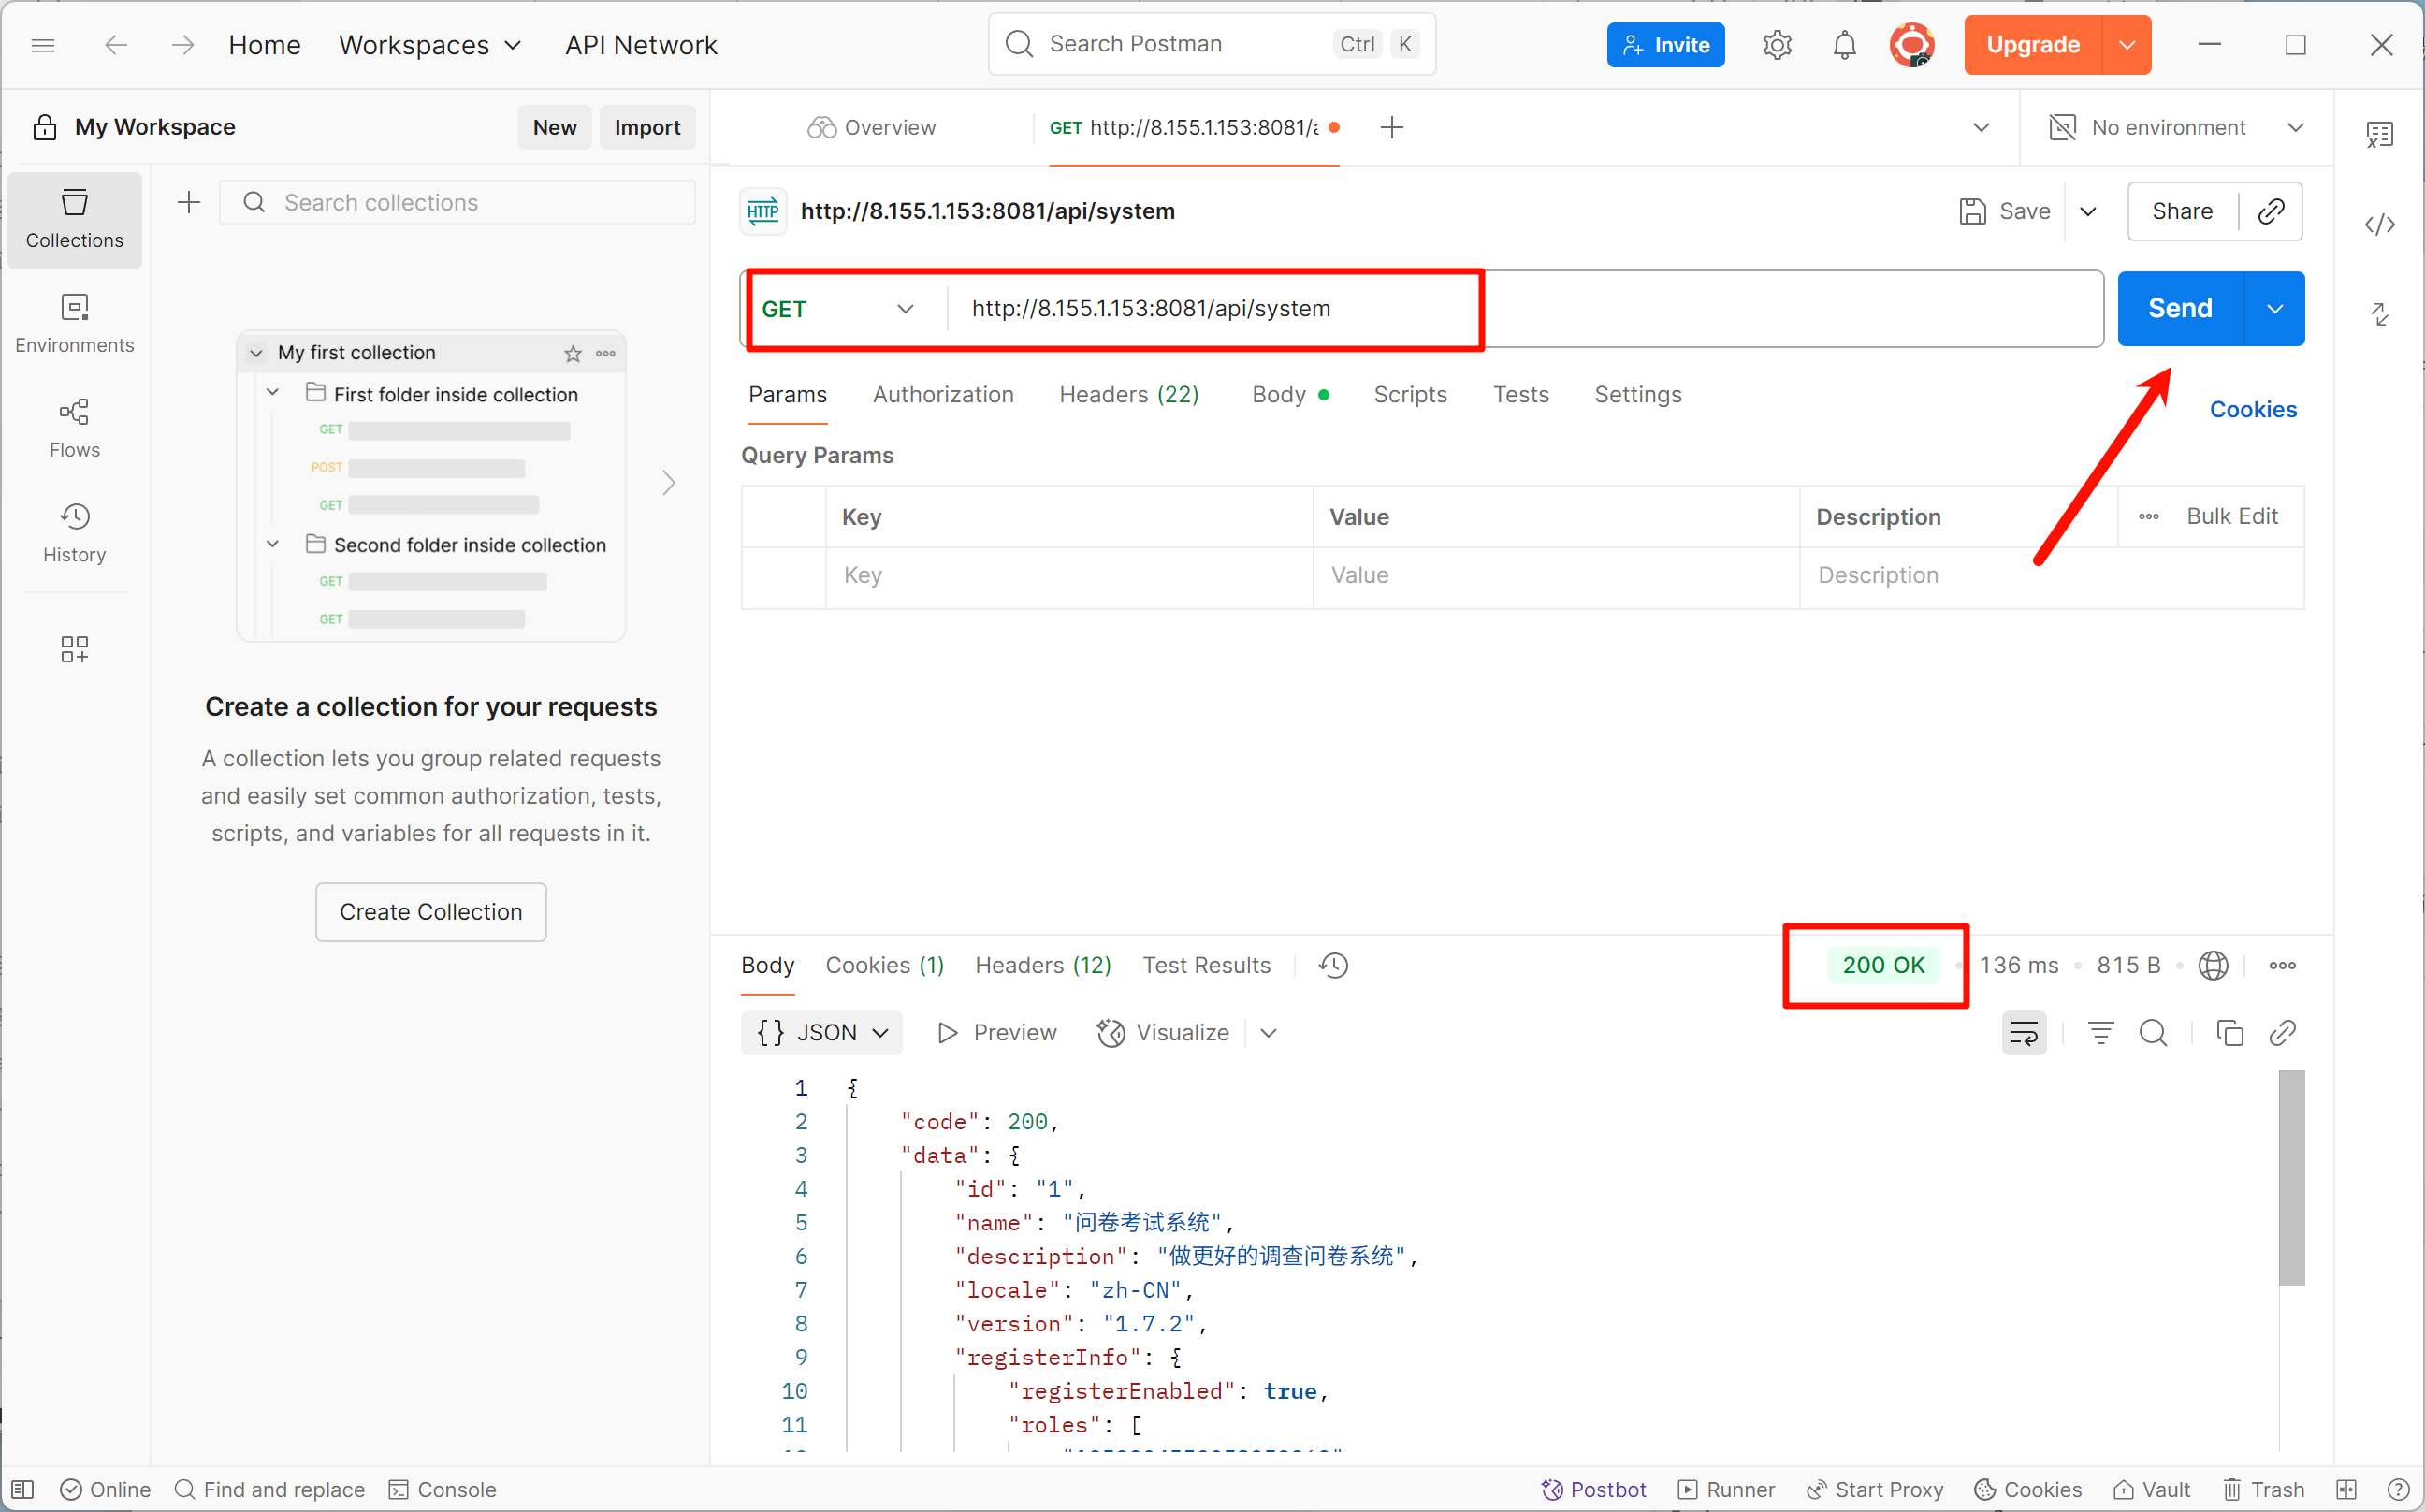Open Postbot in the status bar

1593,1489
